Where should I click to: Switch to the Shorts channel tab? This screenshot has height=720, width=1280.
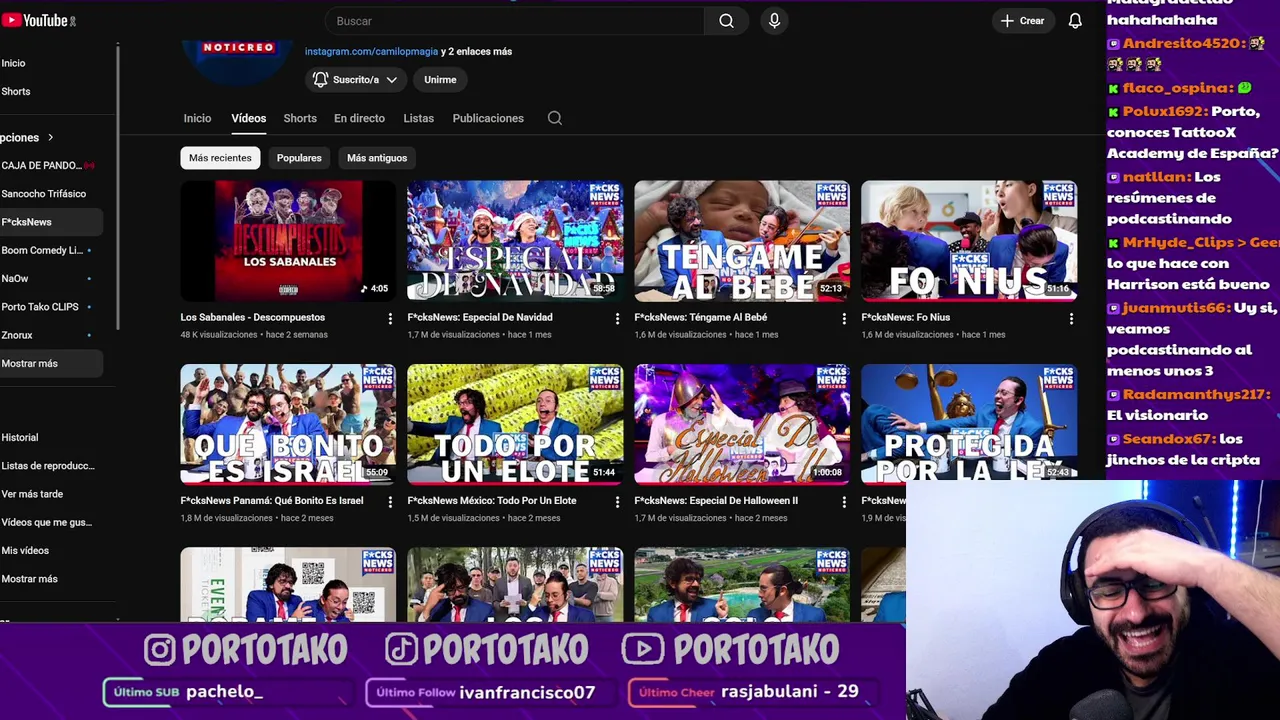tap(300, 118)
